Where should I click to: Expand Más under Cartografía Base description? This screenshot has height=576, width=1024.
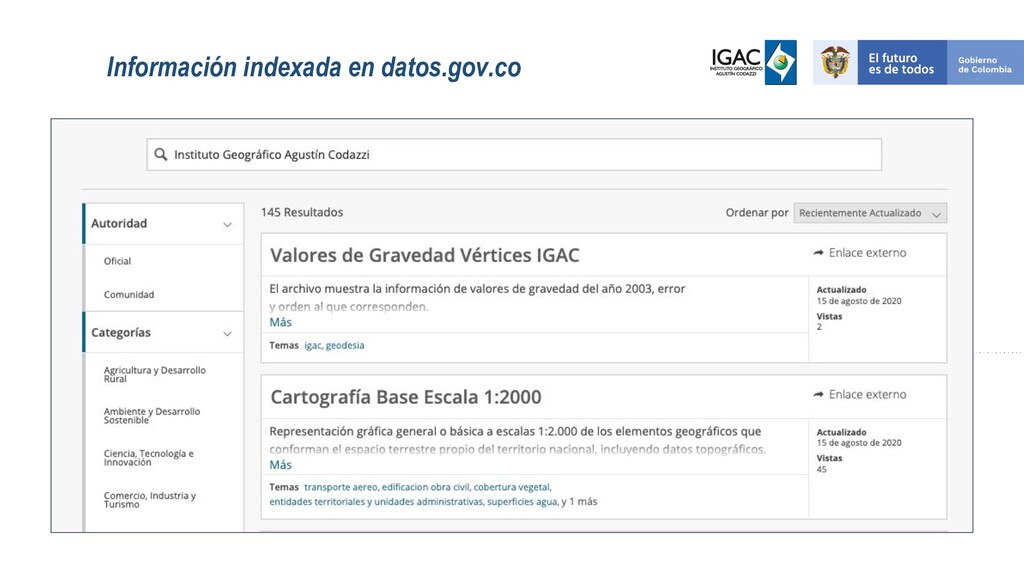pos(280,465)
